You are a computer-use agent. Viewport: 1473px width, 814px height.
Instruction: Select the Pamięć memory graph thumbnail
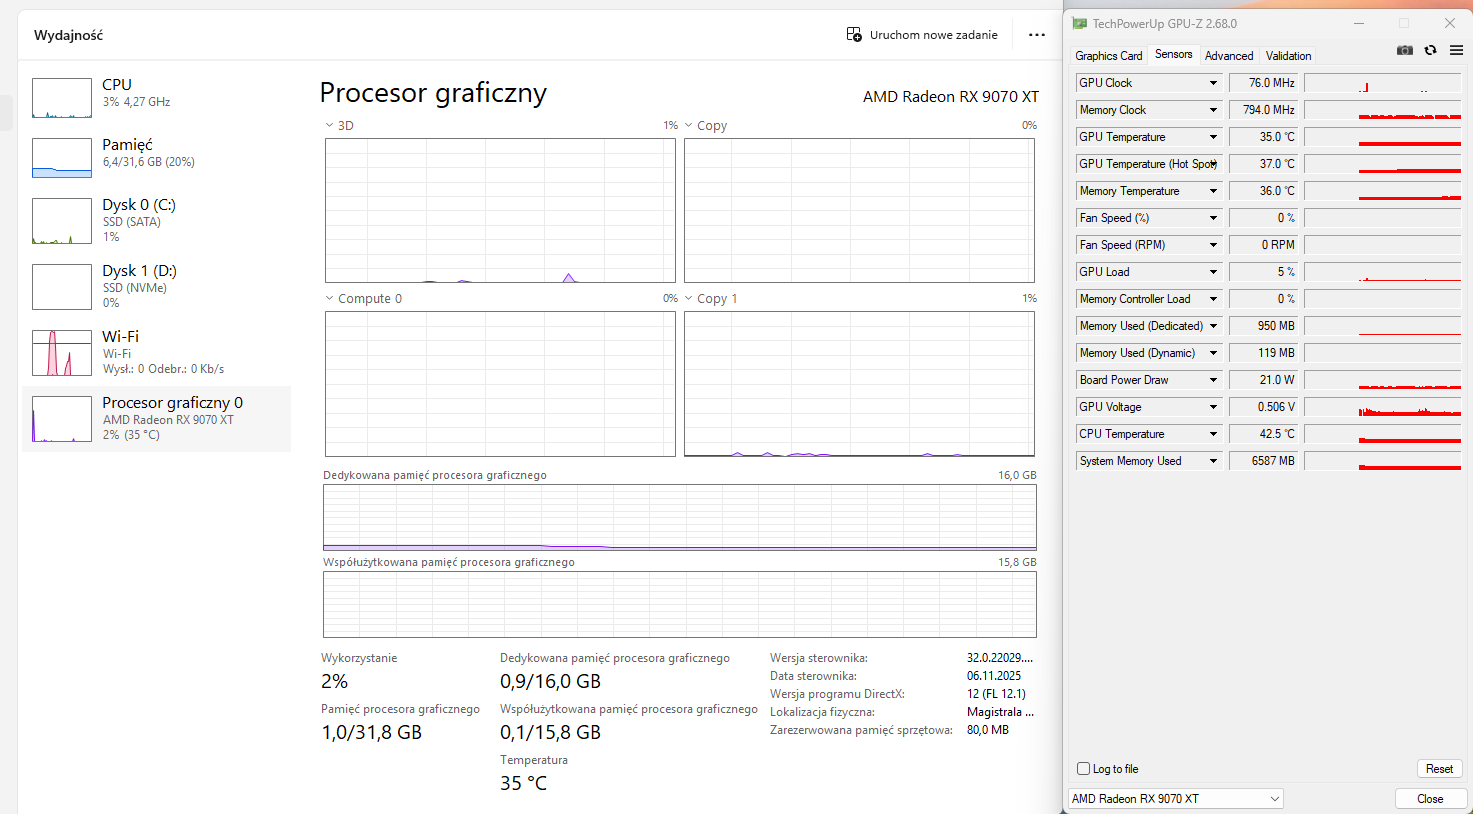(x=62, y=158)
